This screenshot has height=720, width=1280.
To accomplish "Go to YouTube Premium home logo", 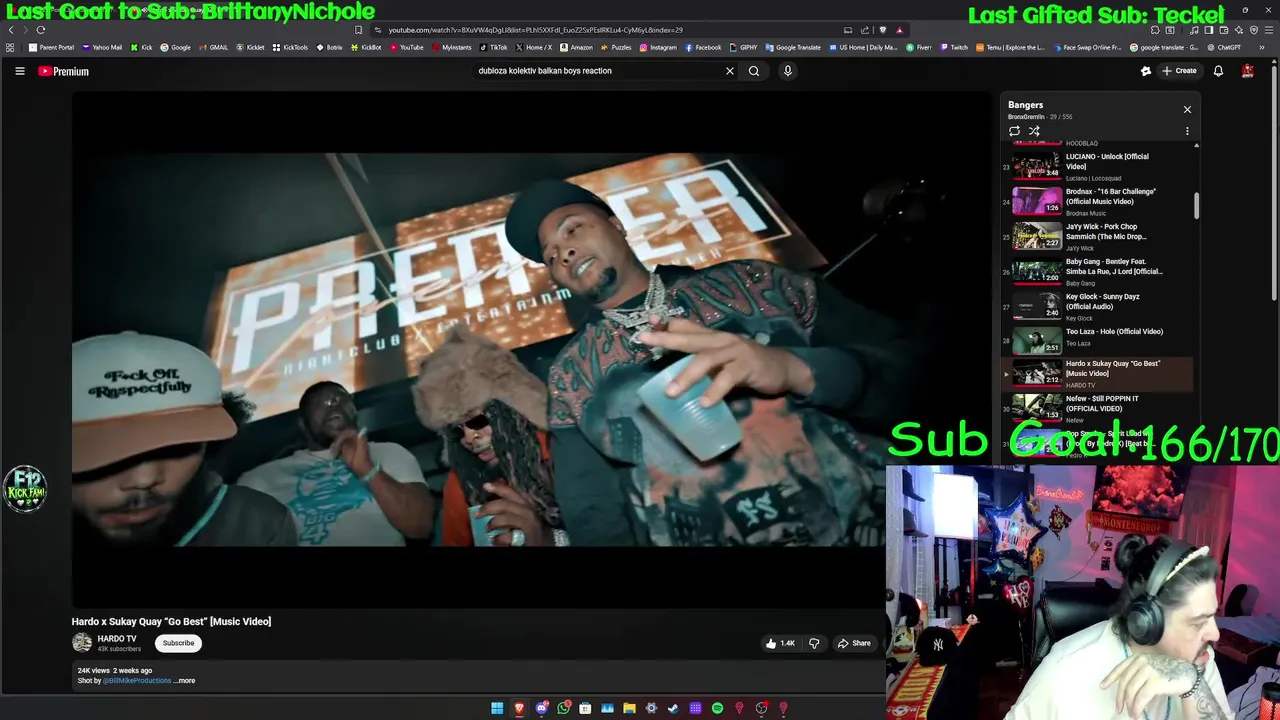I will (x=64, y=71).
